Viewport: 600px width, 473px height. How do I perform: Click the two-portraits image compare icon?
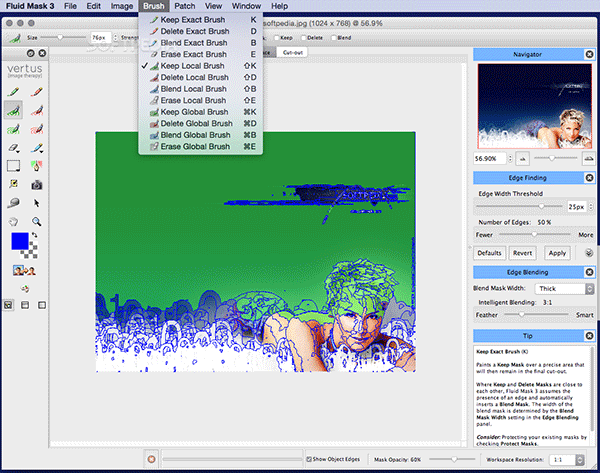point(24,271)
